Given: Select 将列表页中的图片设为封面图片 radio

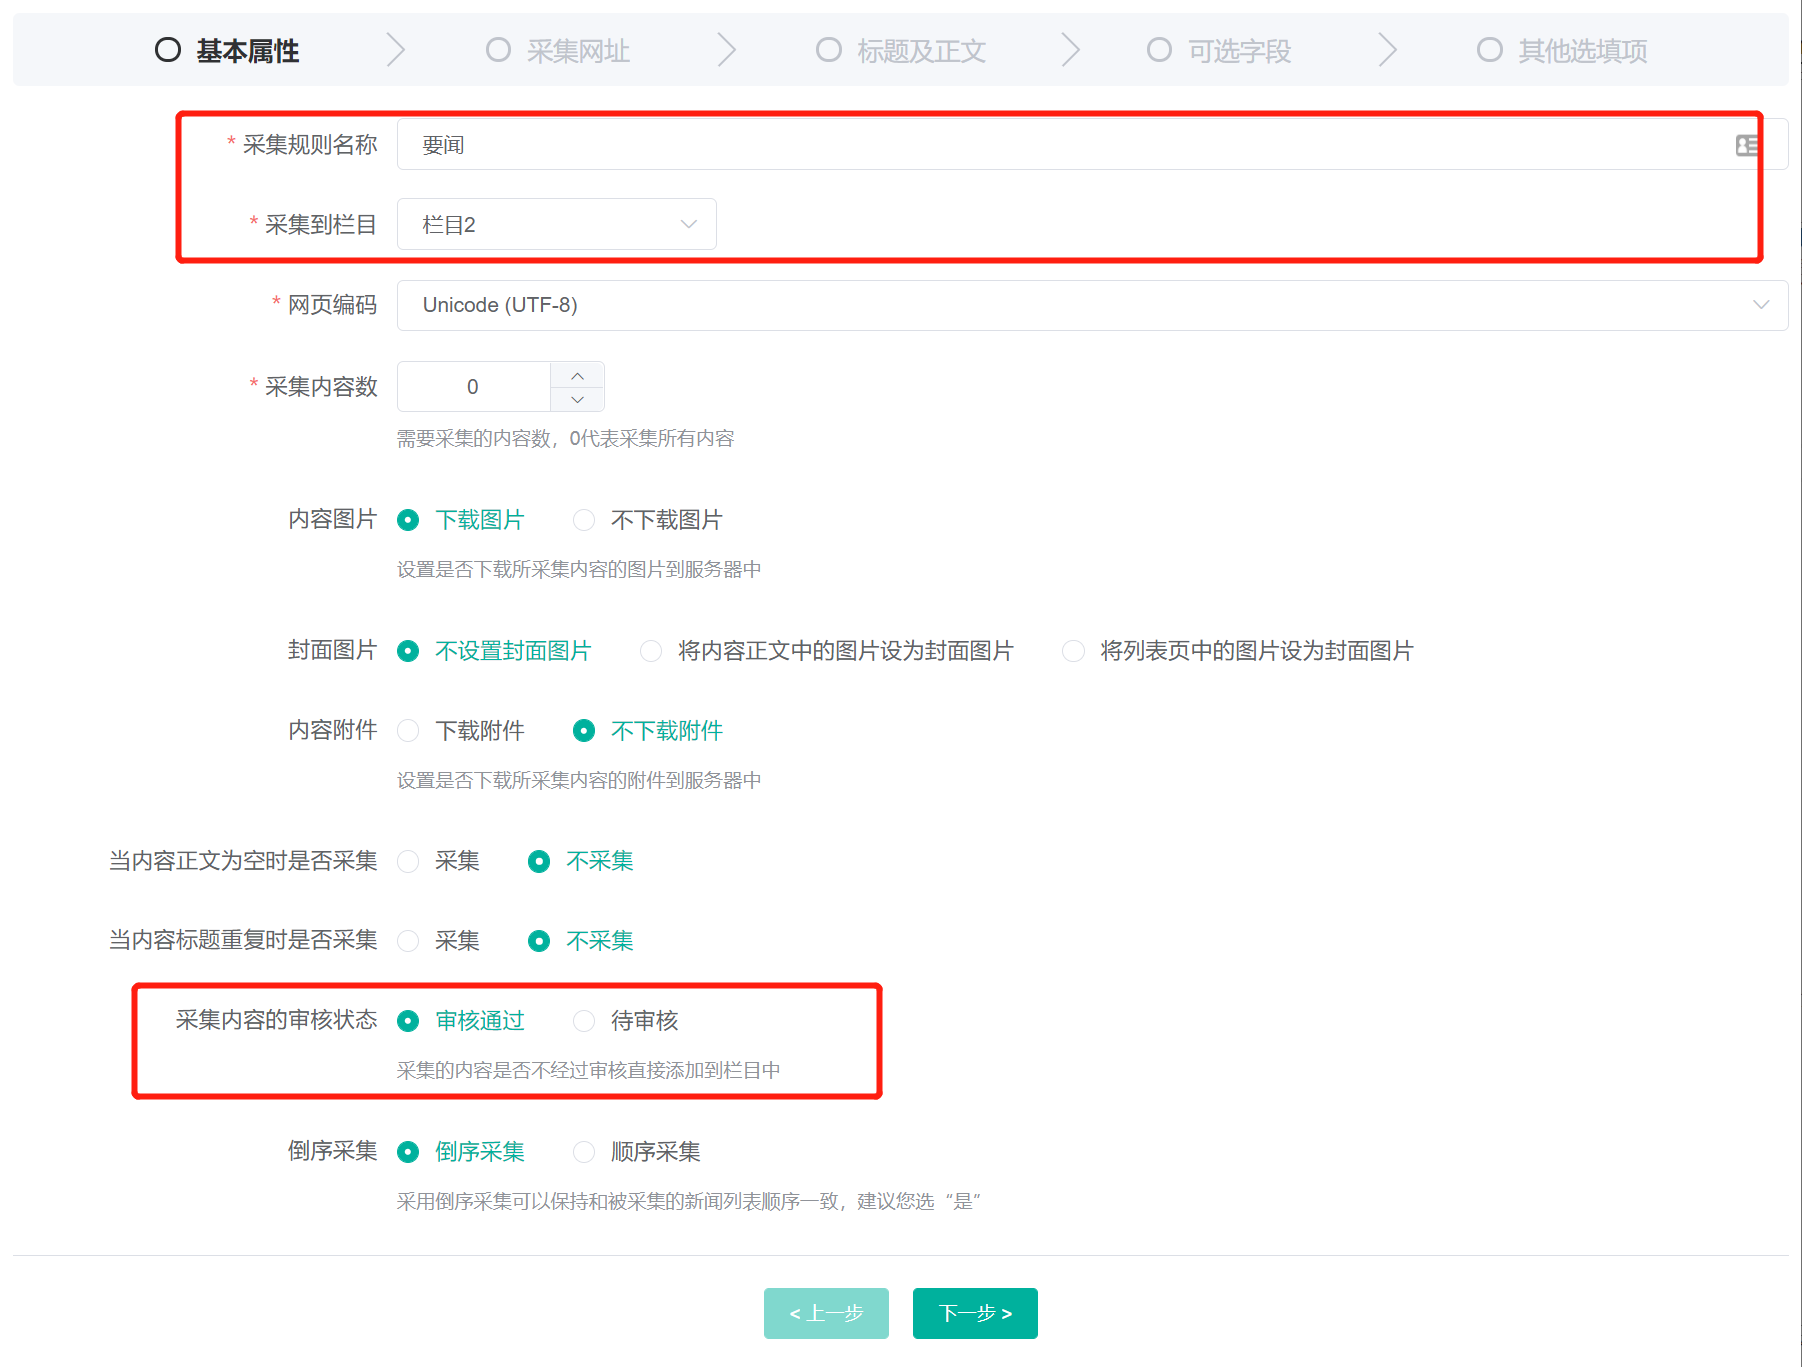Looking at the screenshot, I should click(x=1073, y=651).
